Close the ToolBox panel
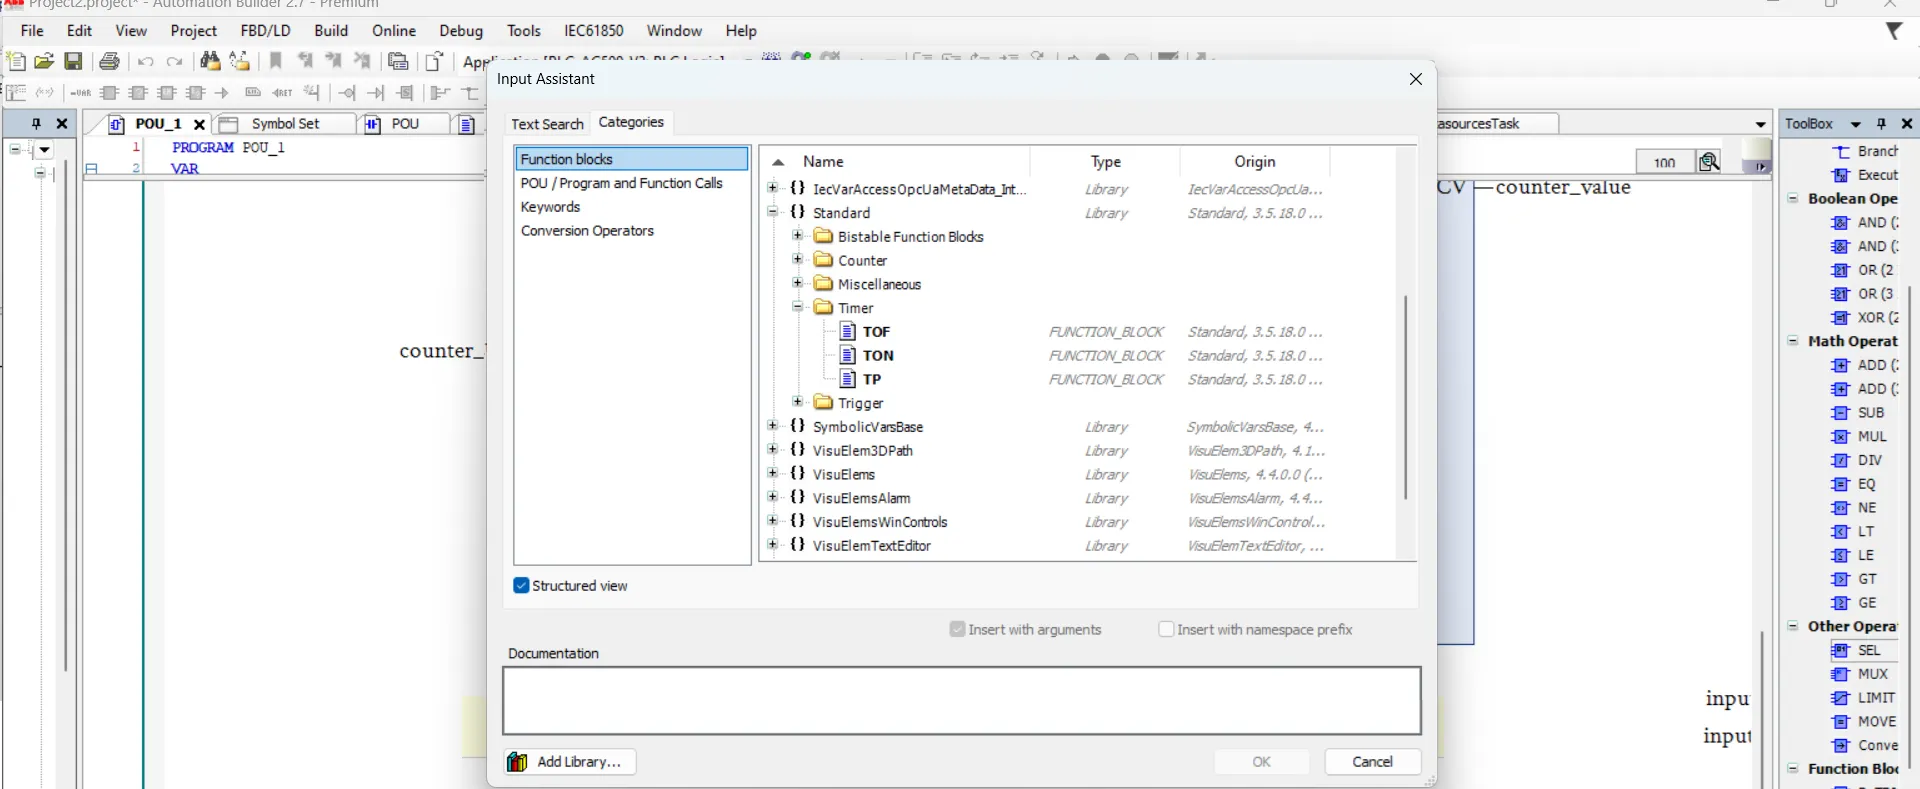The width and height of the screenshot is (1920, 789). 1906,124
